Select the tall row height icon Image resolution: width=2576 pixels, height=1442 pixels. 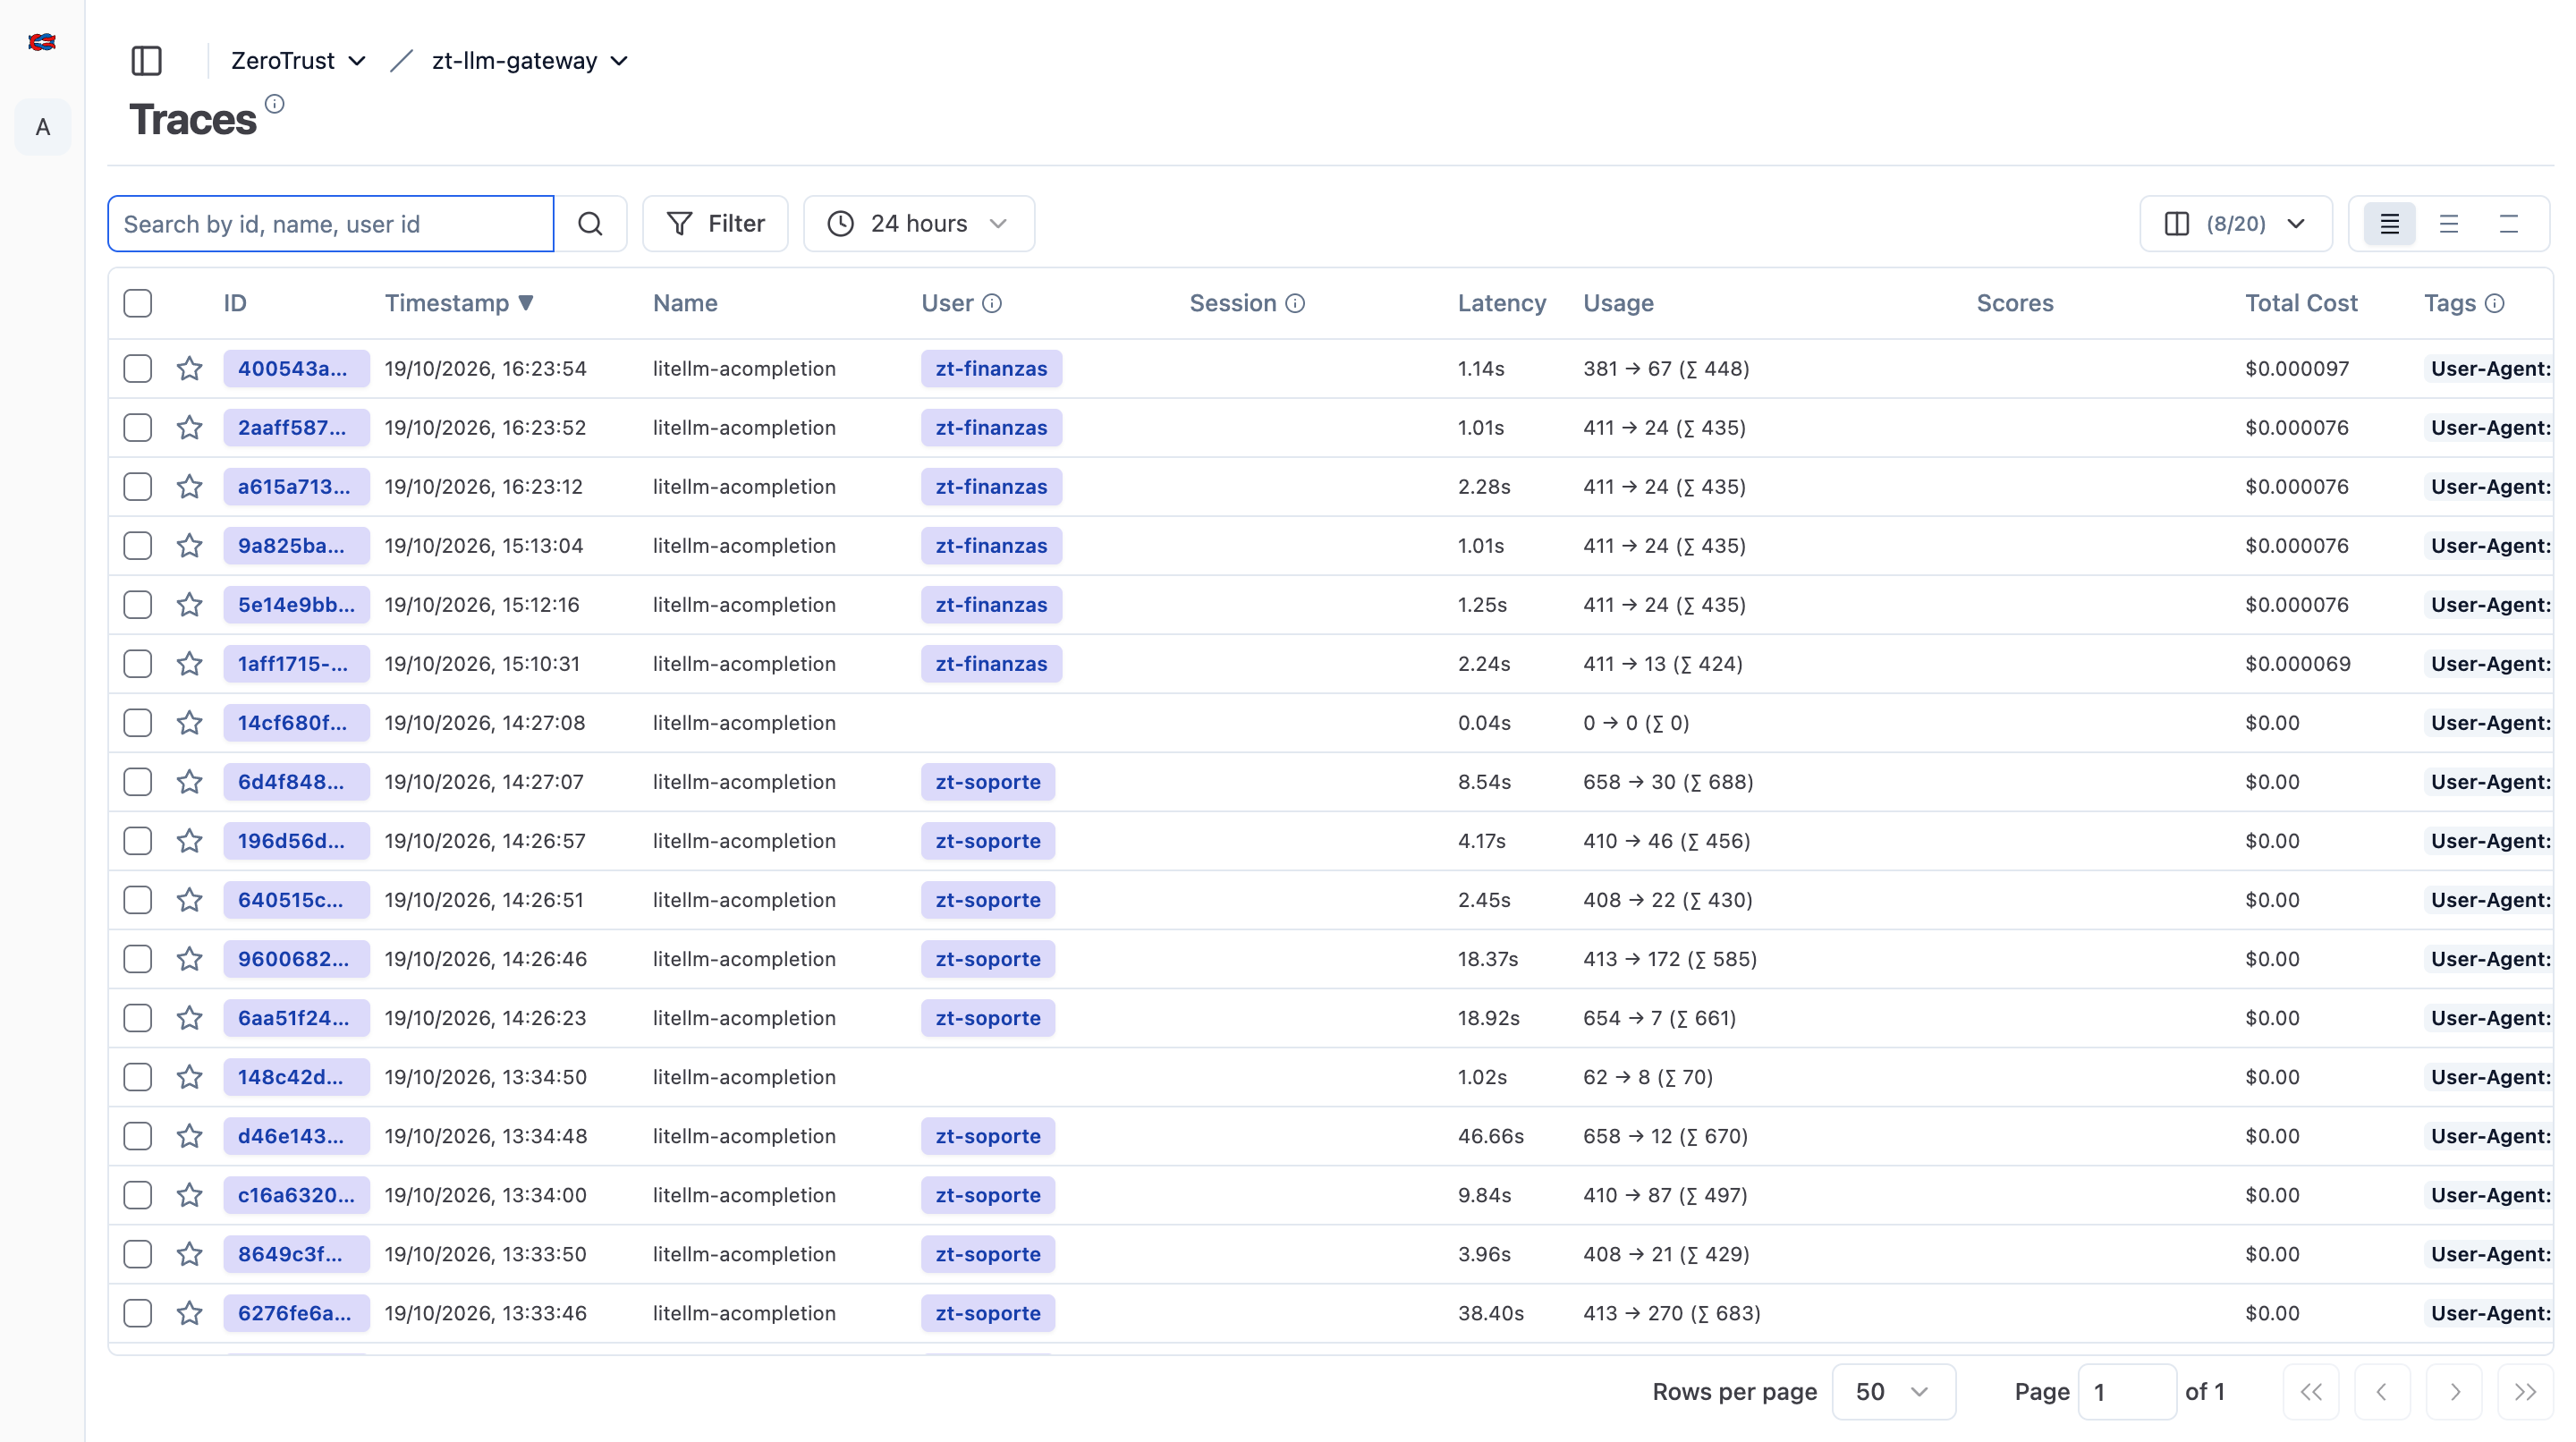click(2509, 224)
